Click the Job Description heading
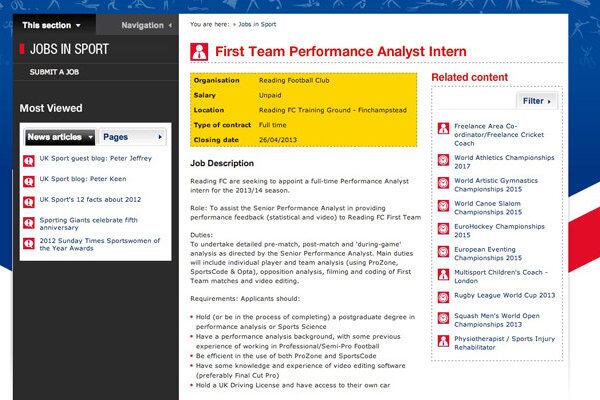Screen dimensions: 600x400 pos(222,163)
